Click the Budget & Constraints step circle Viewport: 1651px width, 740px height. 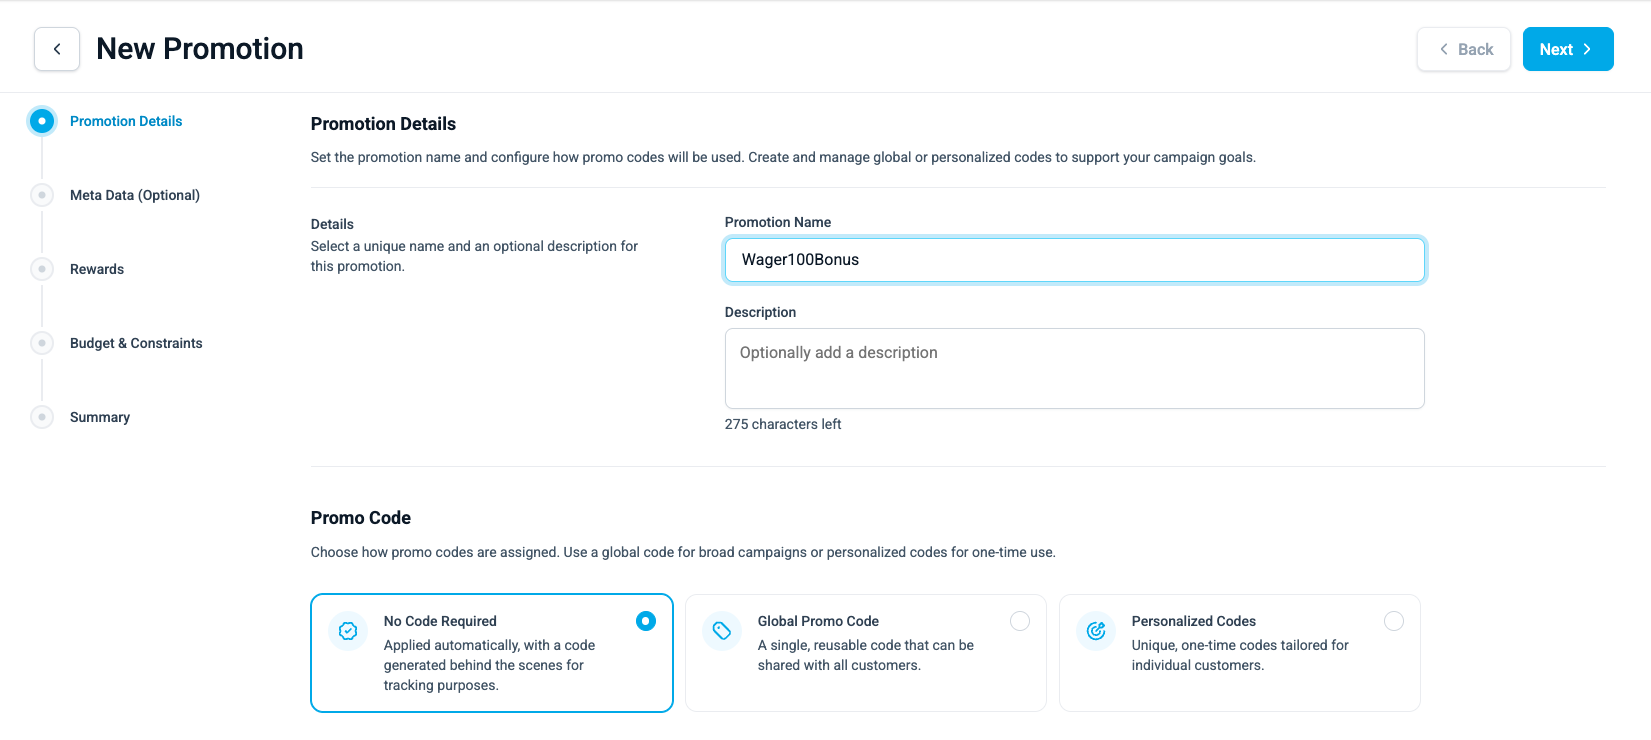point(42,343)
